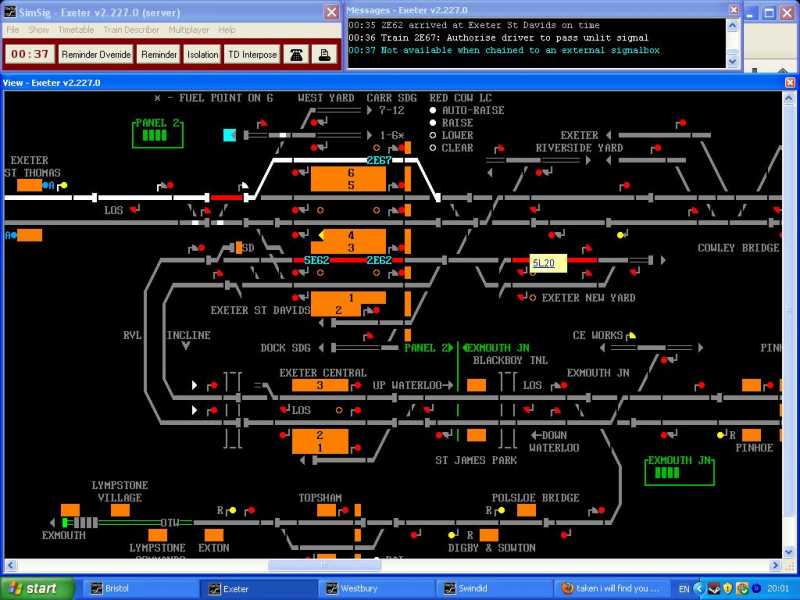Click the View window vertical scroll up arrow
This screenshot has width=800, height=600.
click(788, 97)
